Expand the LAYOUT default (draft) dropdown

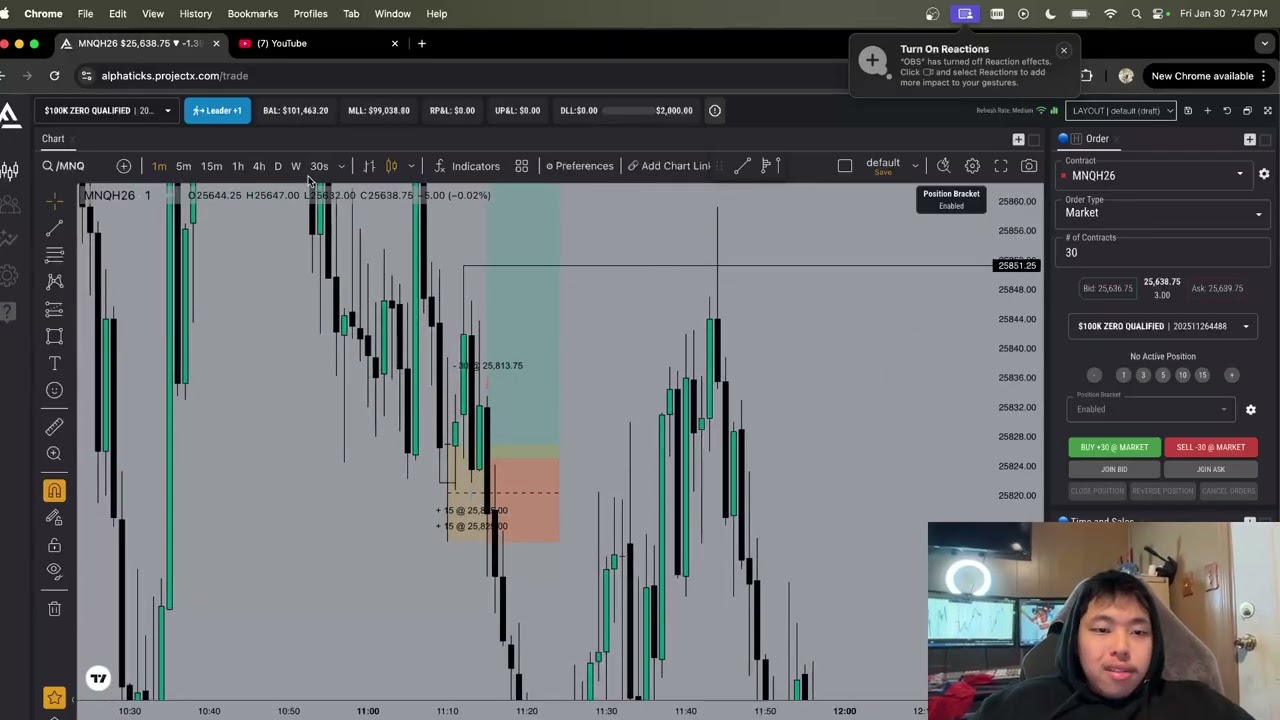point(1120,111)
